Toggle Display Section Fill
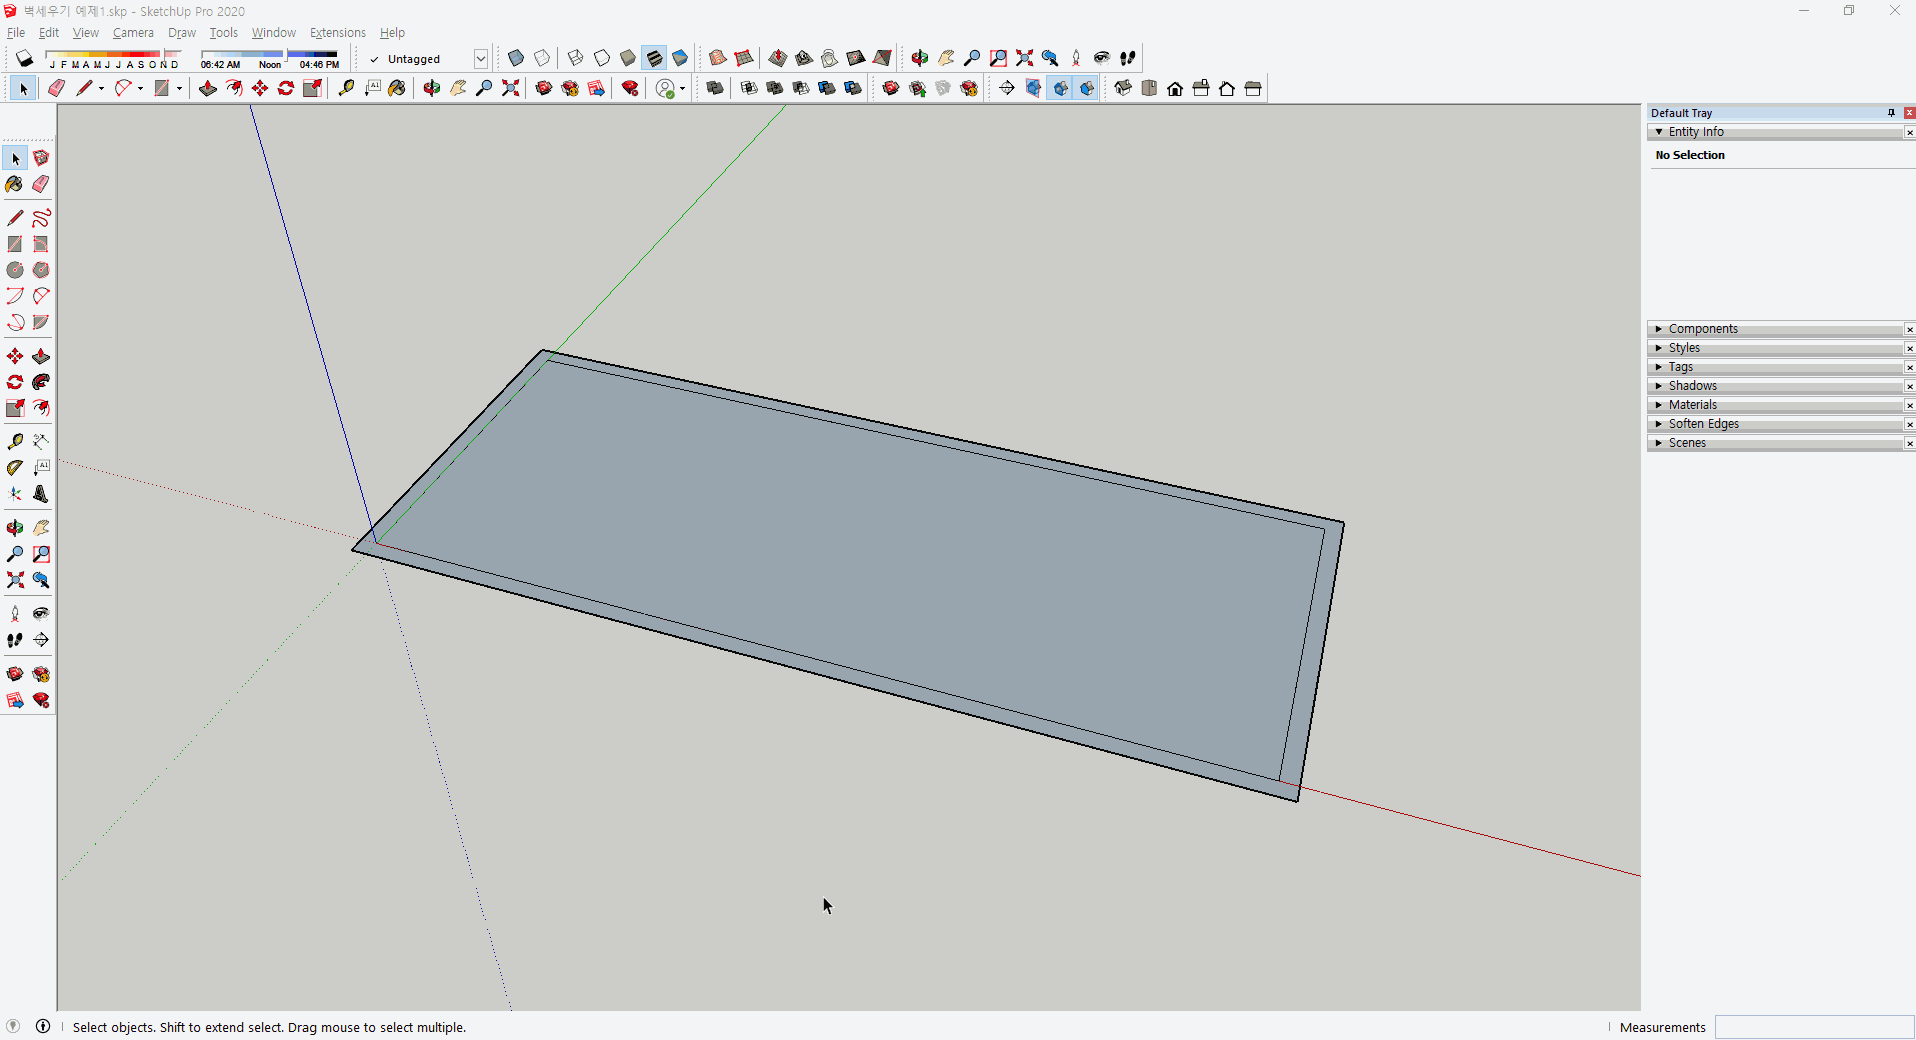The width and height of the screenshot is (1916, 1040). [x=1086, y=88]
